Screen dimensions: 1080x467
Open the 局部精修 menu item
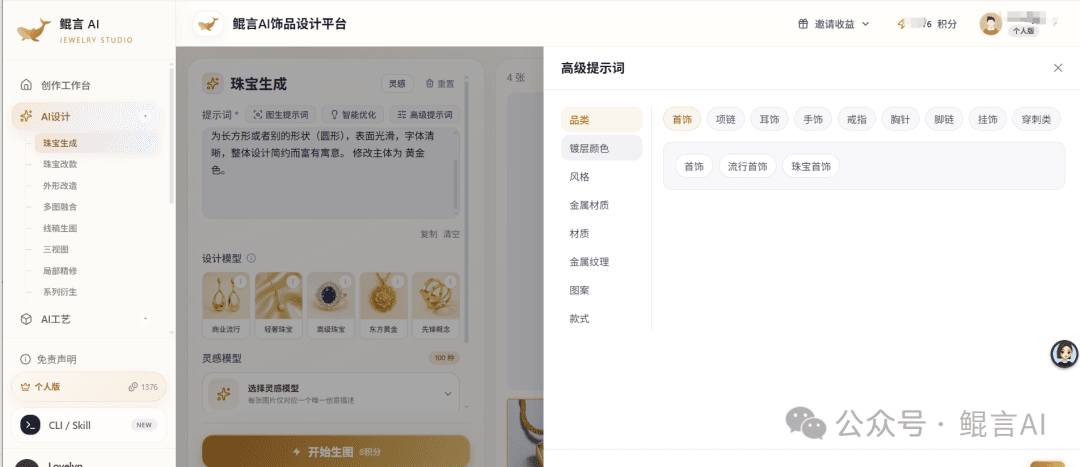click(60, 271)
